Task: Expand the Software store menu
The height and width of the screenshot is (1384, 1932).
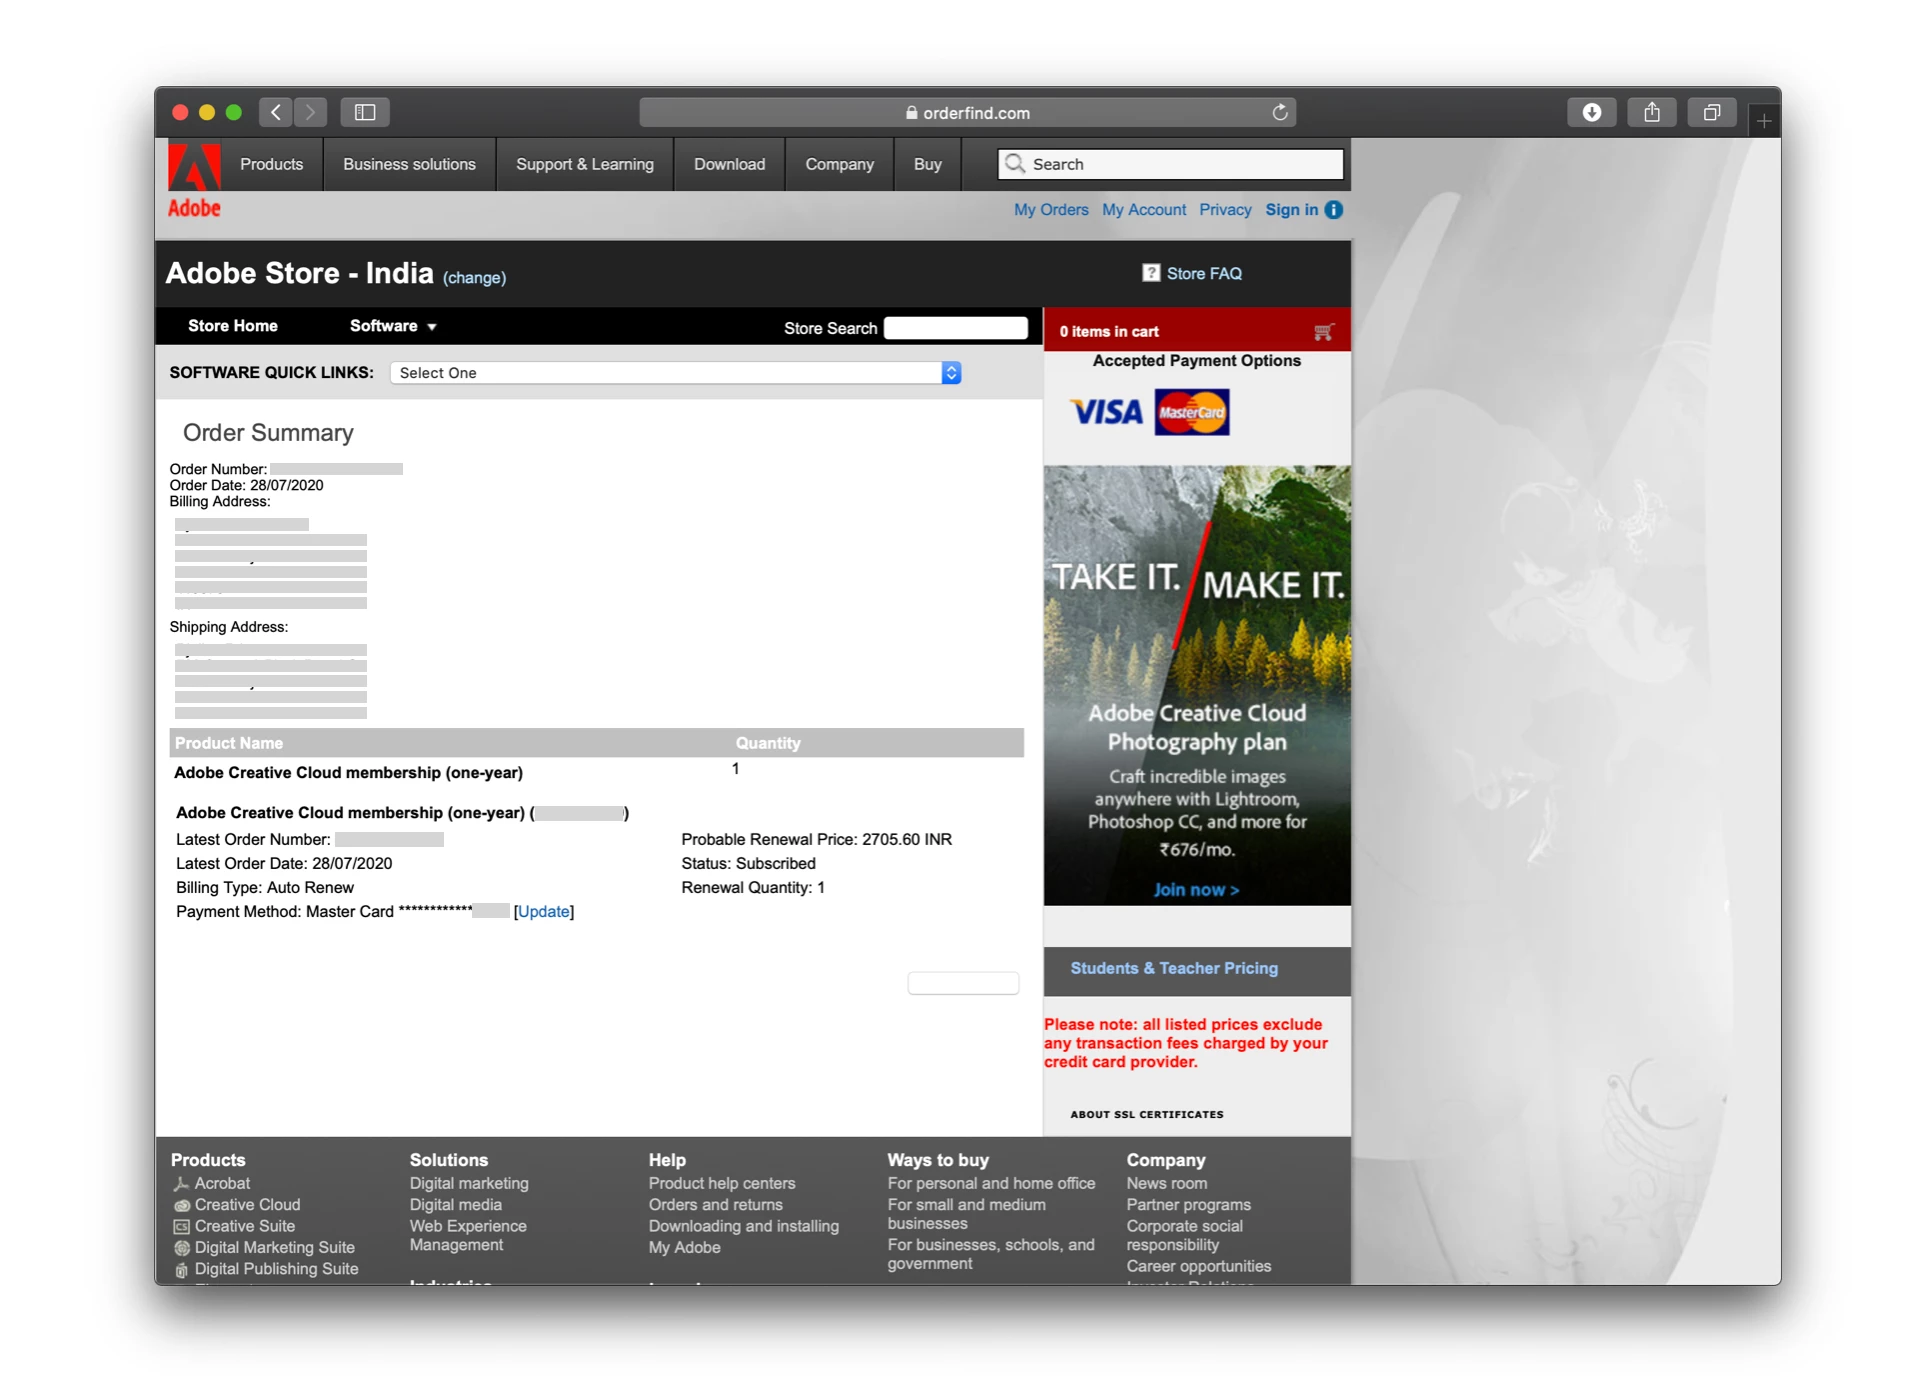Action: coord(393,326)
